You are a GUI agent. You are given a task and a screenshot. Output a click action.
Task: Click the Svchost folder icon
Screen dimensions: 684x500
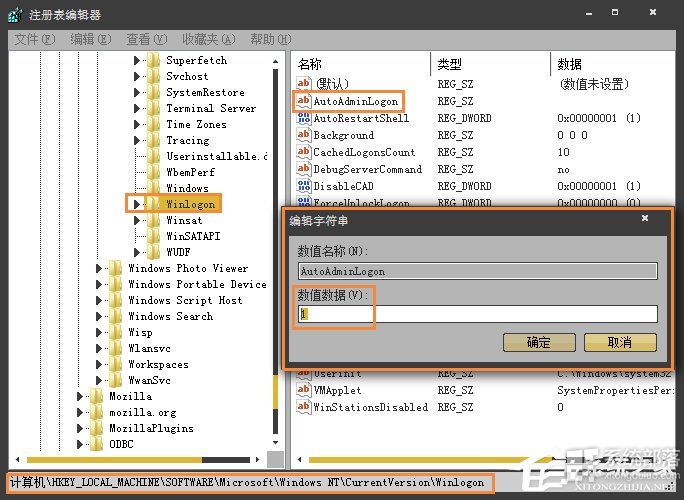click(x=153, y=76)
